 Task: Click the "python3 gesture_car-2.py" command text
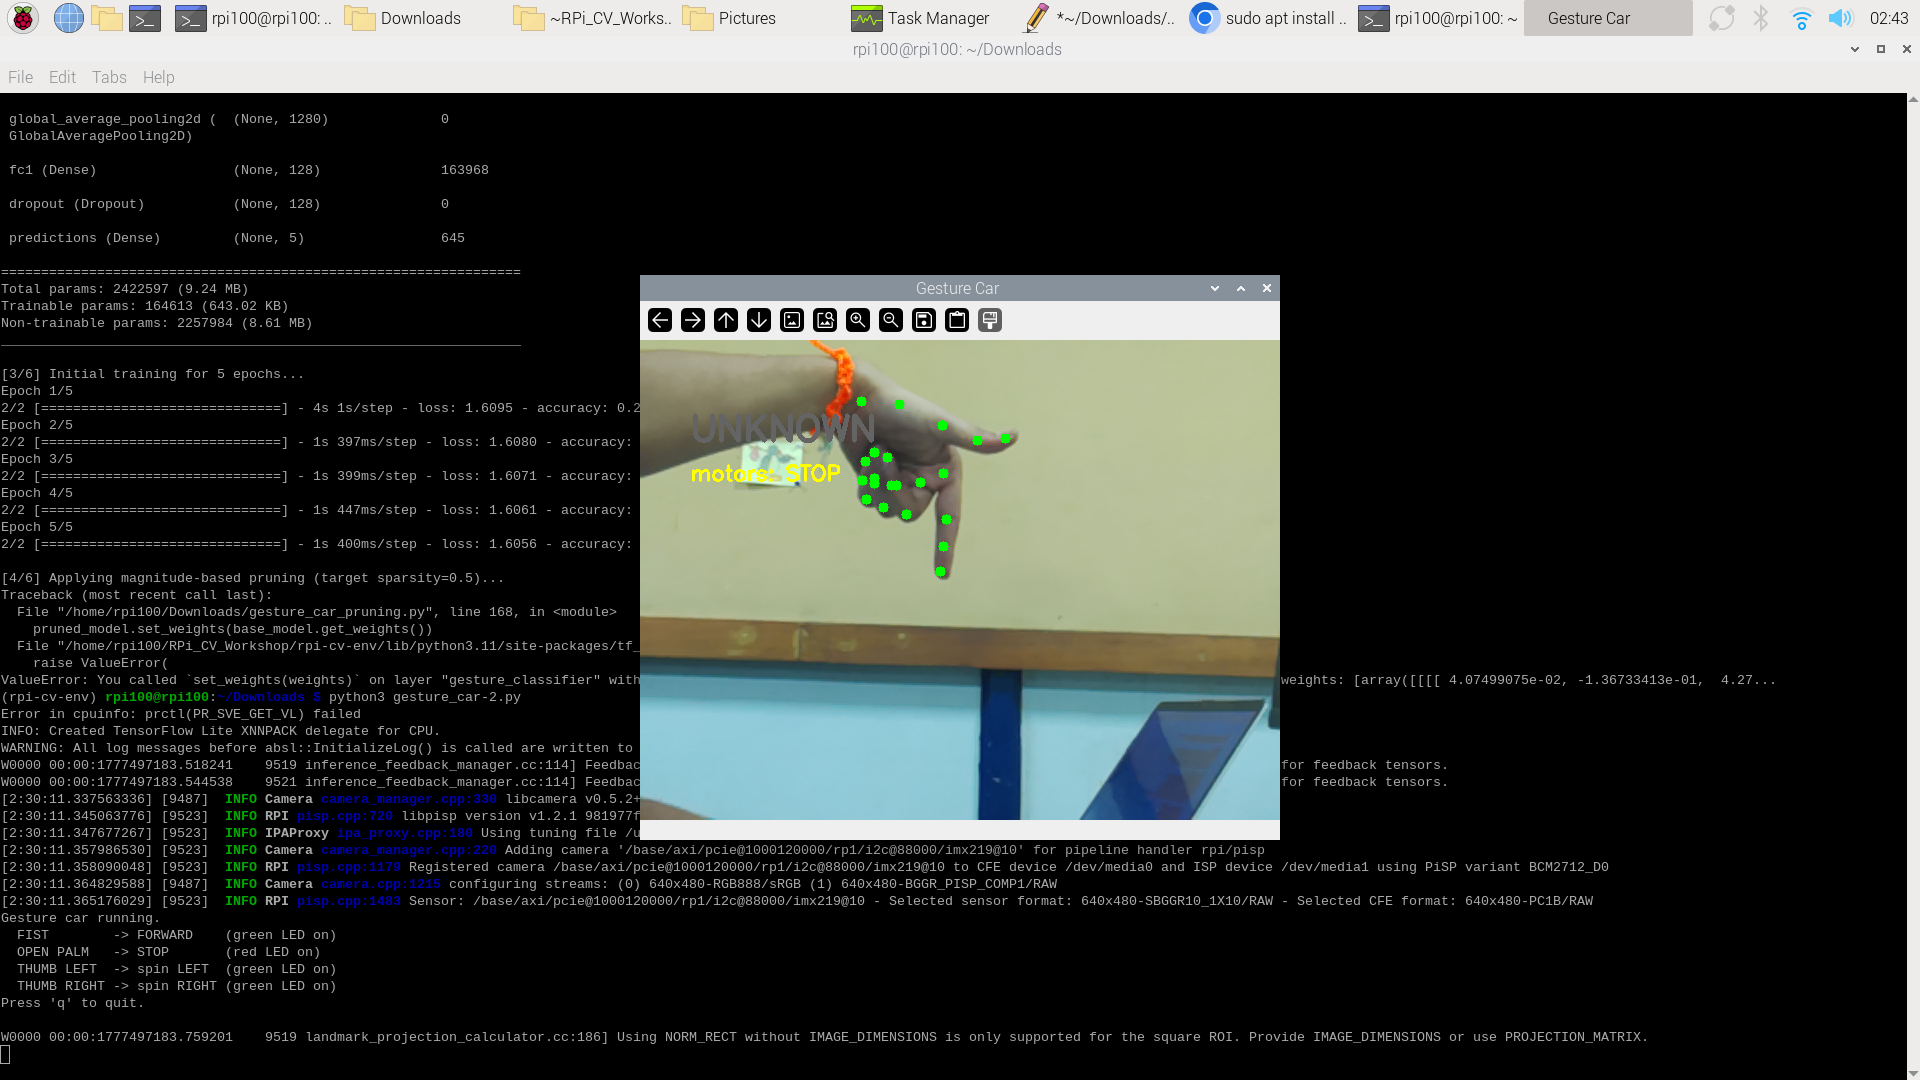pyautogui.click(x=424, y=697)
